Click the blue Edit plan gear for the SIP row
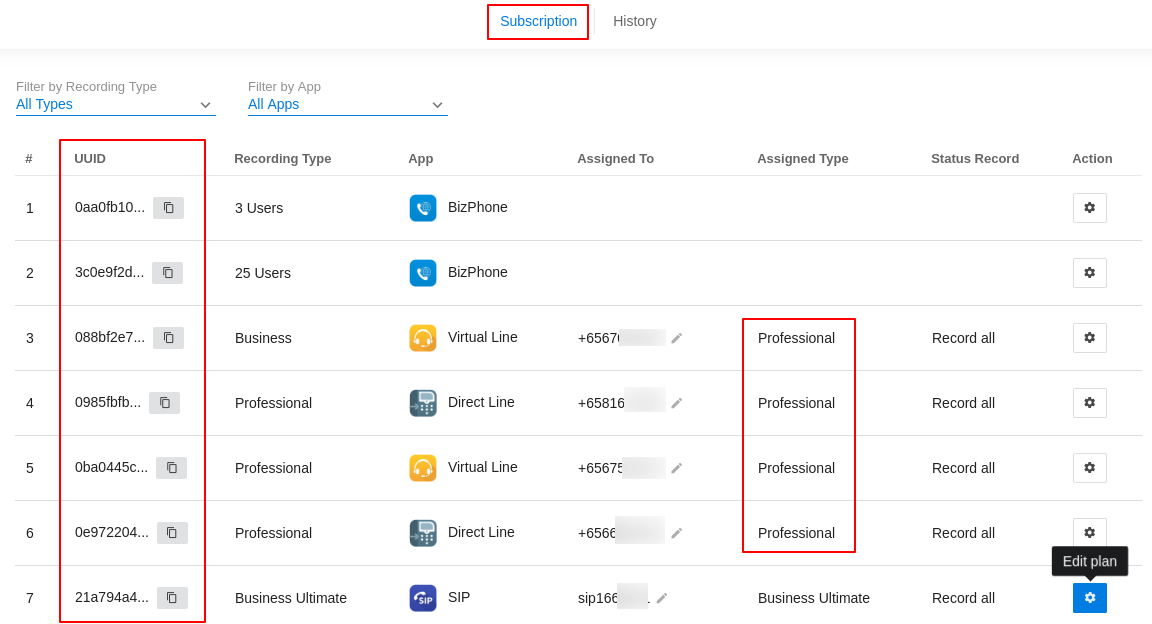 pyautogui.click(x=1090, y=598)
